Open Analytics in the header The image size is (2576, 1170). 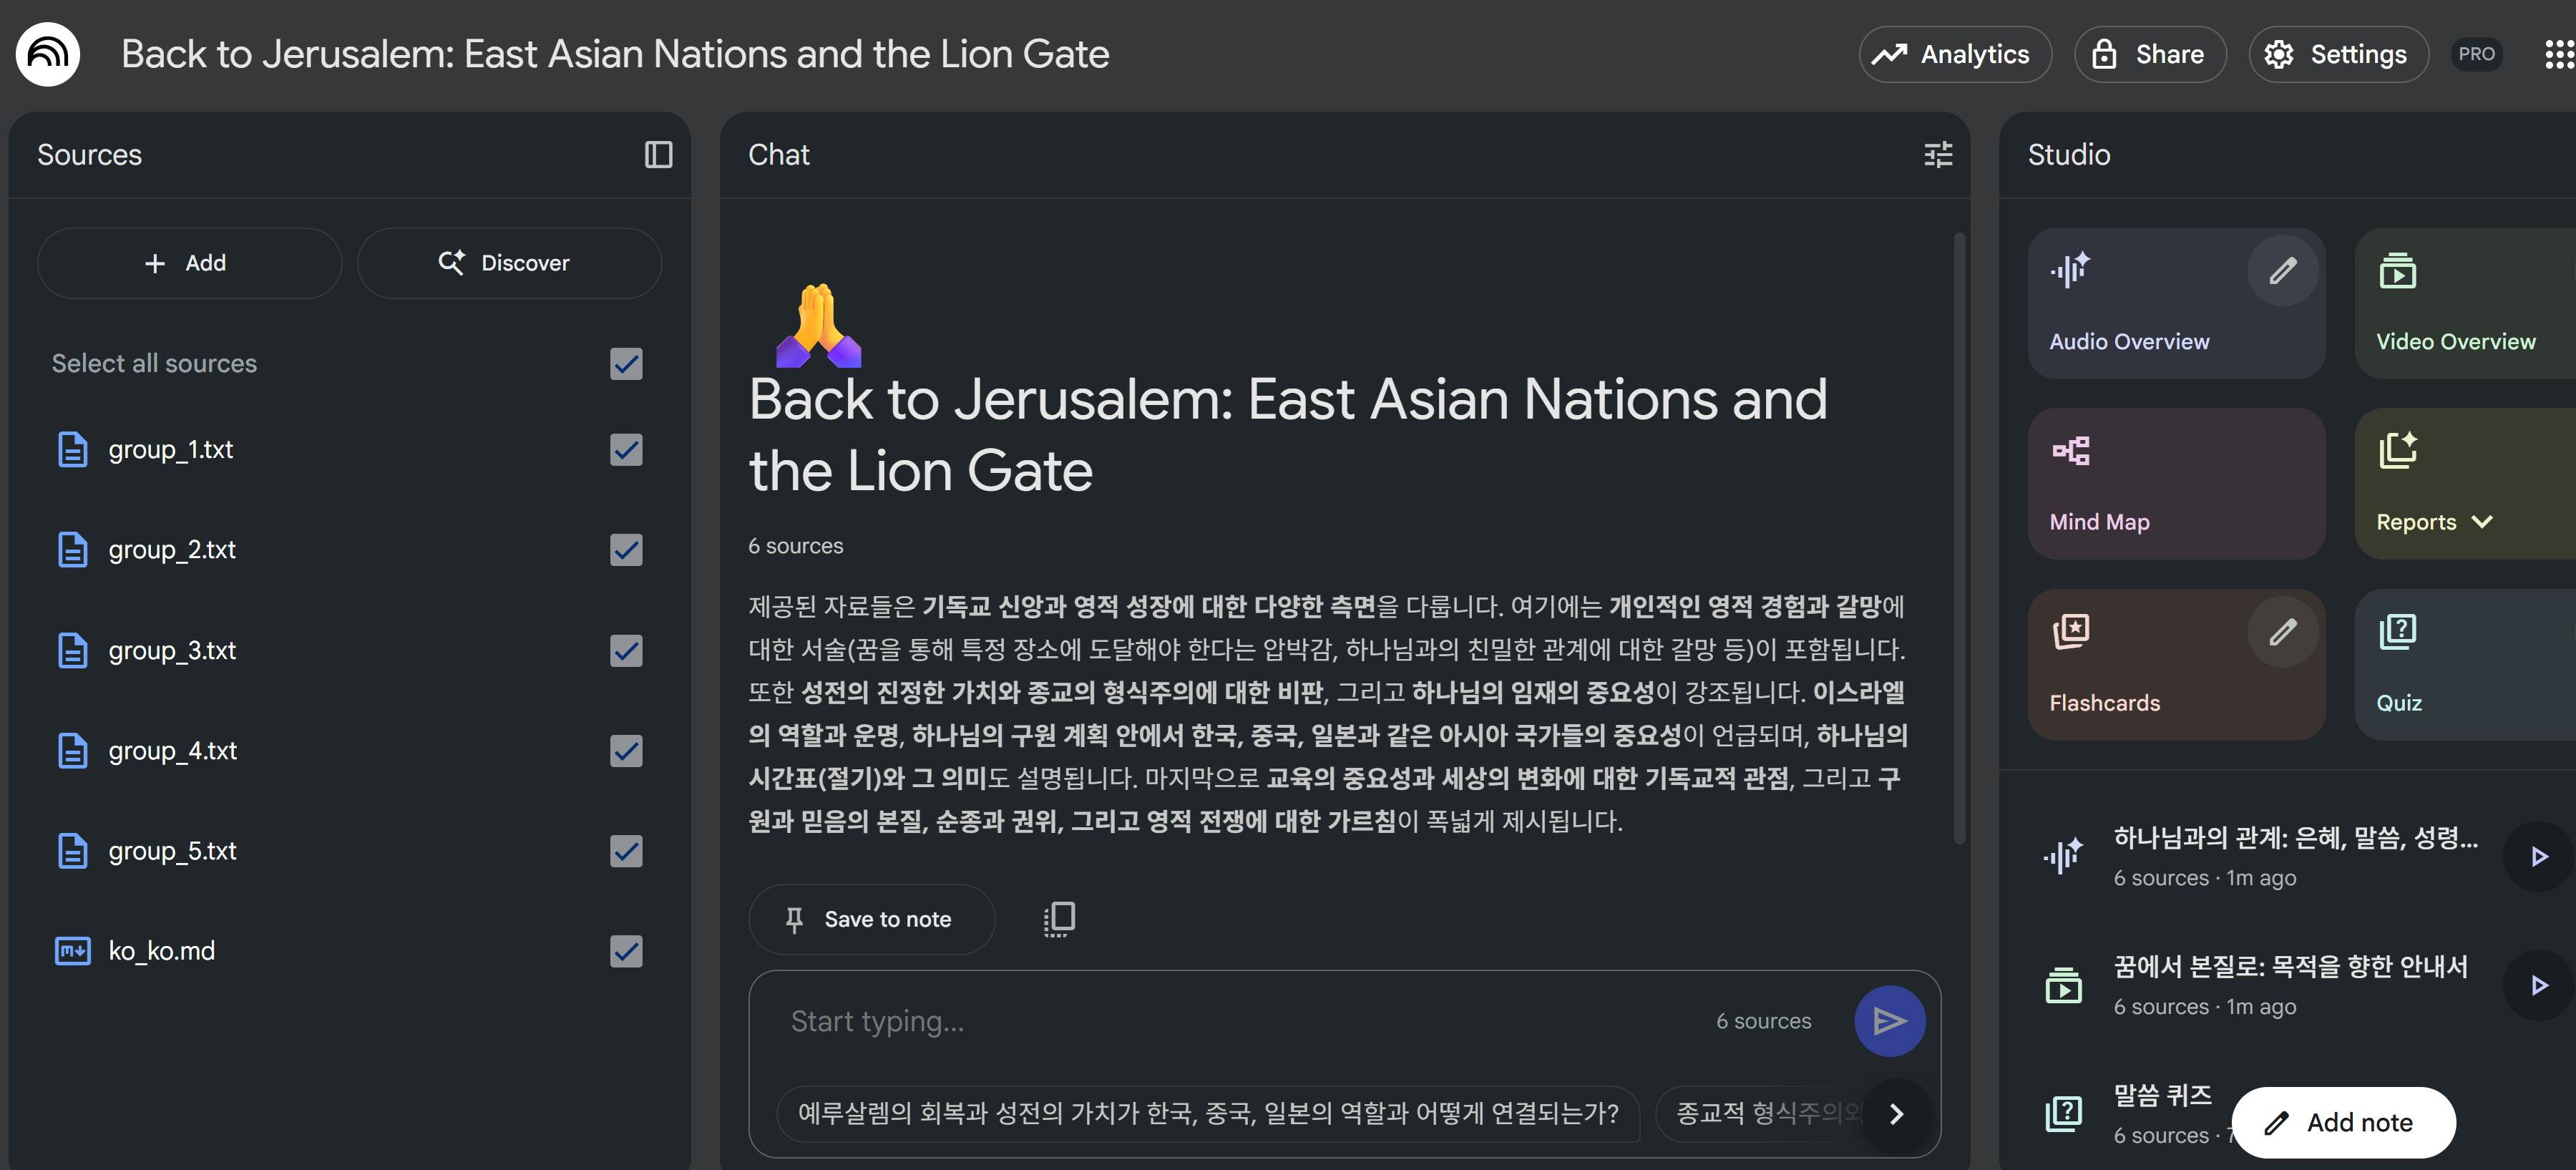(x=1954, y=54)
